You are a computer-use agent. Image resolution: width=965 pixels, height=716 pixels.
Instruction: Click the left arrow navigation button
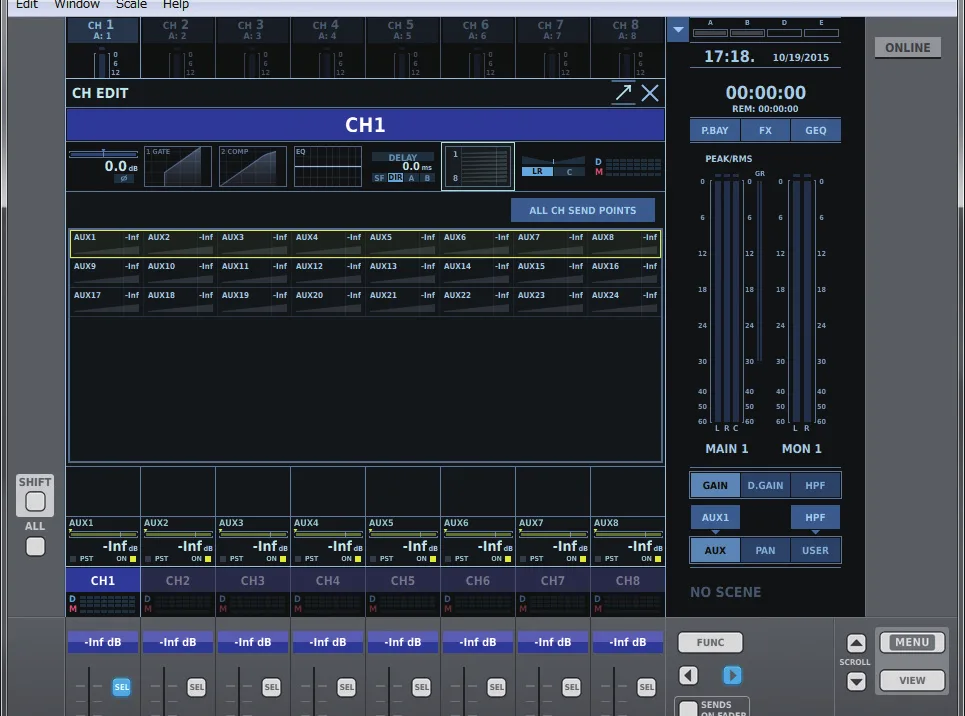689,675
